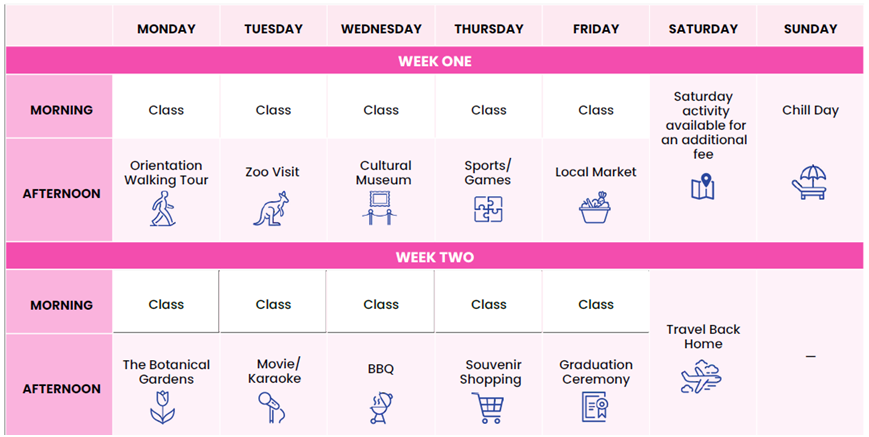869x437 pixels.
Task: Click the walking person icon under Orientation Walking Tour
Action: click(x=163, y=208)
